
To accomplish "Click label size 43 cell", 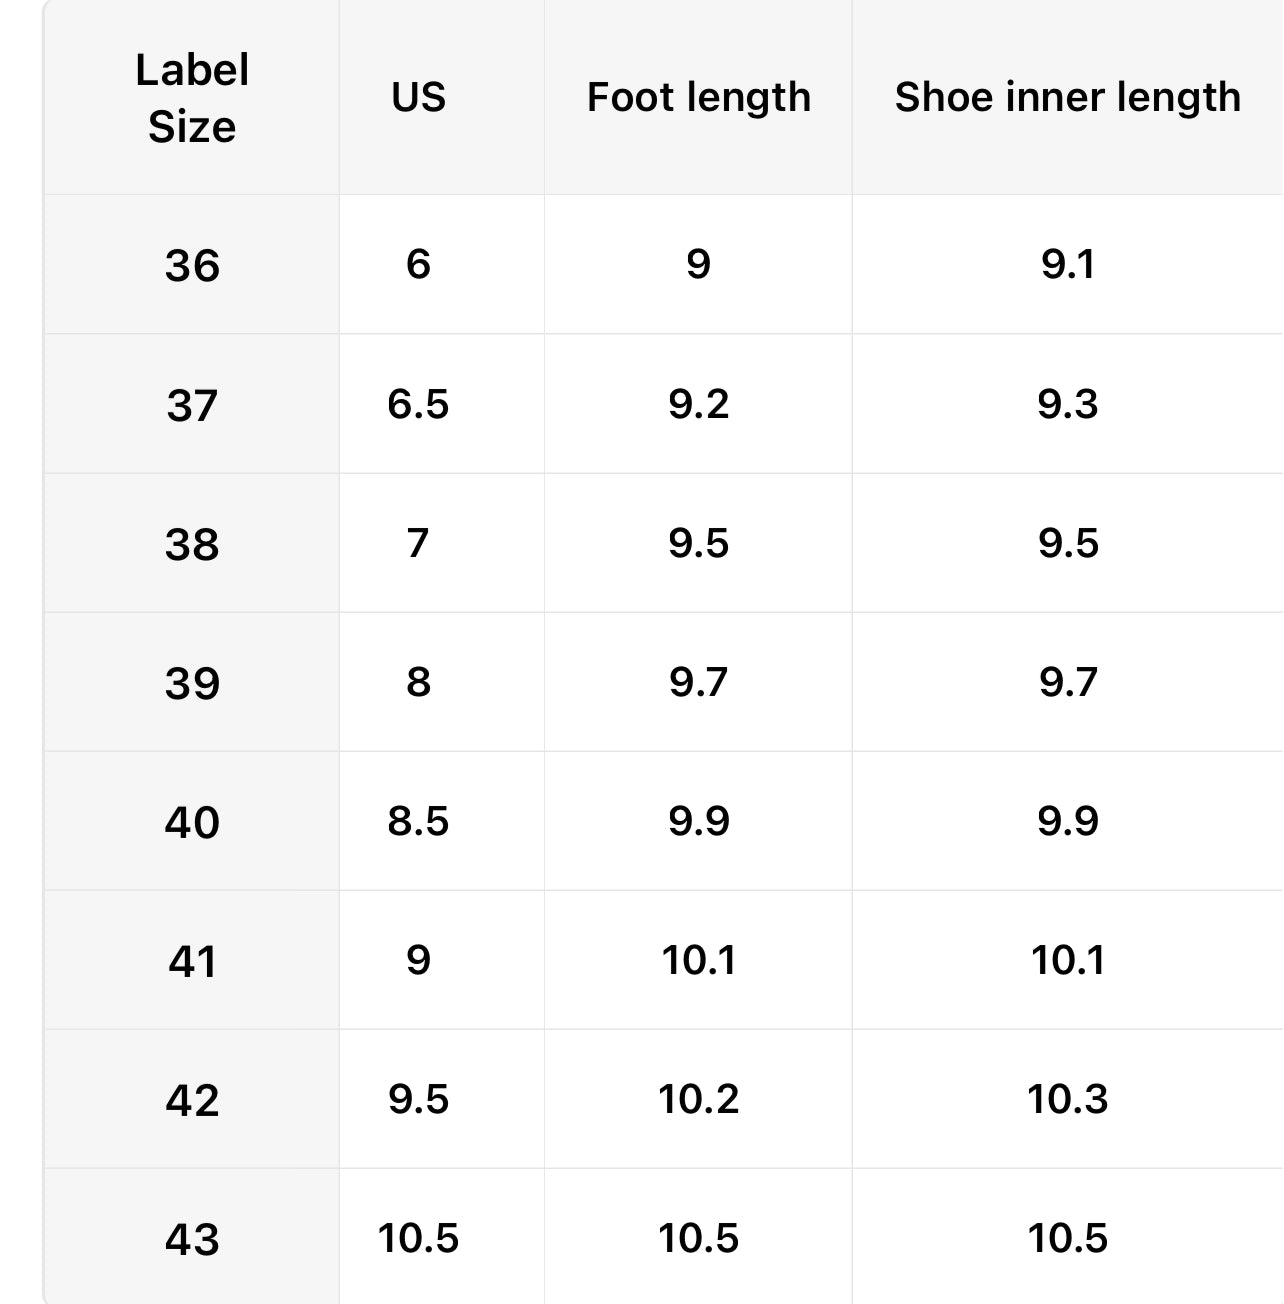I will (192, 1238).
